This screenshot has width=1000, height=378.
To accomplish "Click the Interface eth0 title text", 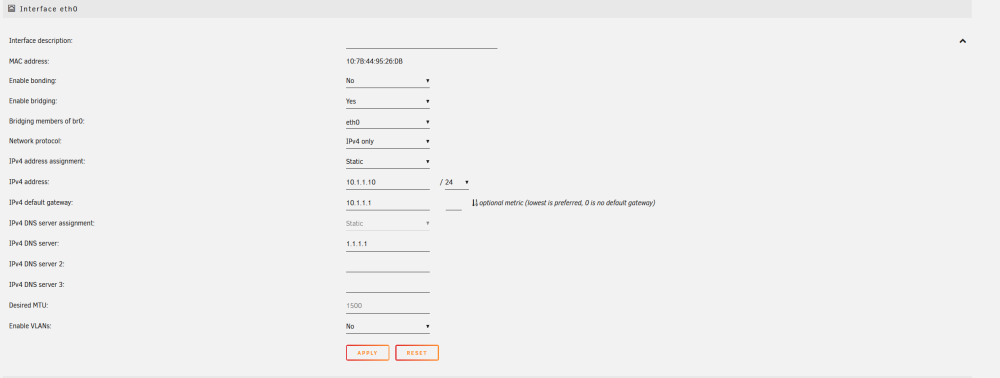I will point(49,10).
